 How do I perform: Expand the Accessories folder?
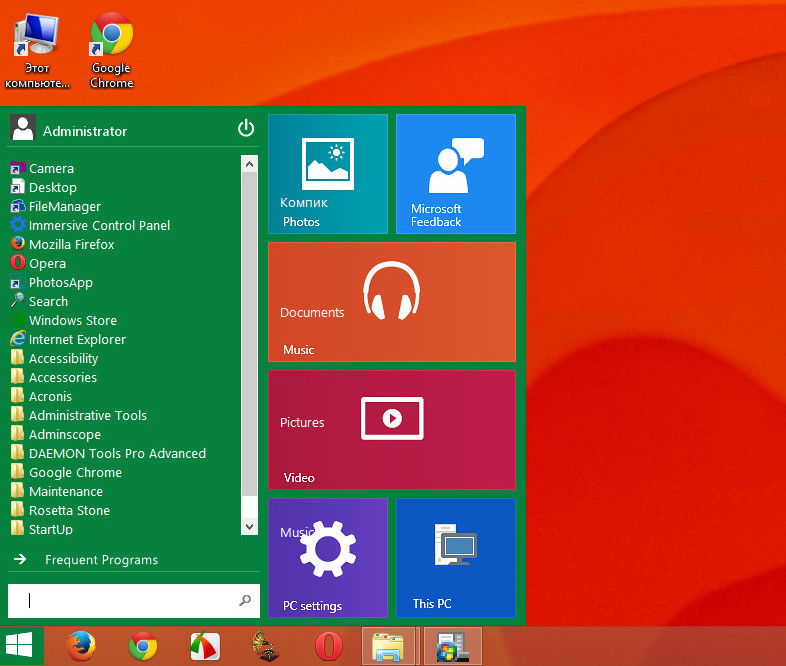[x=54, y=378]
